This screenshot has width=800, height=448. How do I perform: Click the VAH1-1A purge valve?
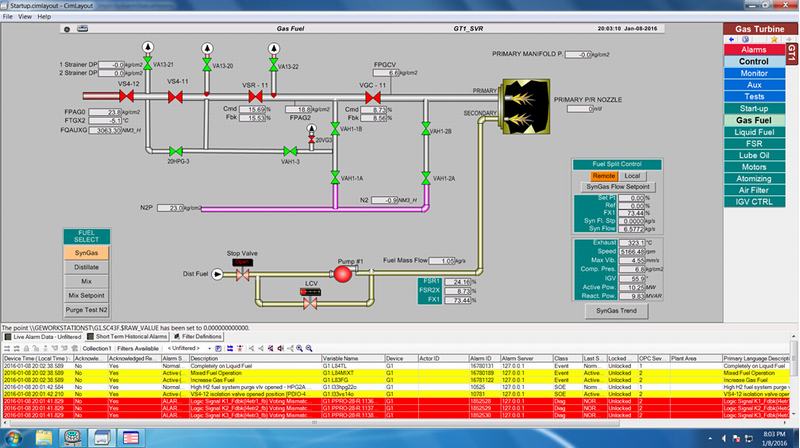point(335,178)
